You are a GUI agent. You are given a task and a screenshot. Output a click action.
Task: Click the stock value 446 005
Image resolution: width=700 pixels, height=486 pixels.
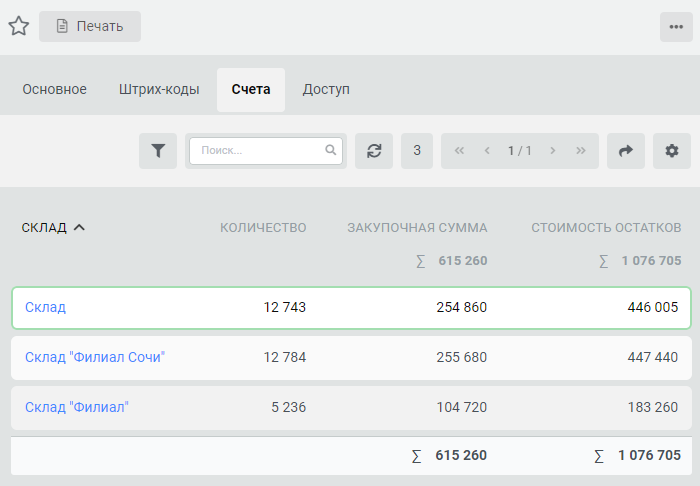[653, 307]
